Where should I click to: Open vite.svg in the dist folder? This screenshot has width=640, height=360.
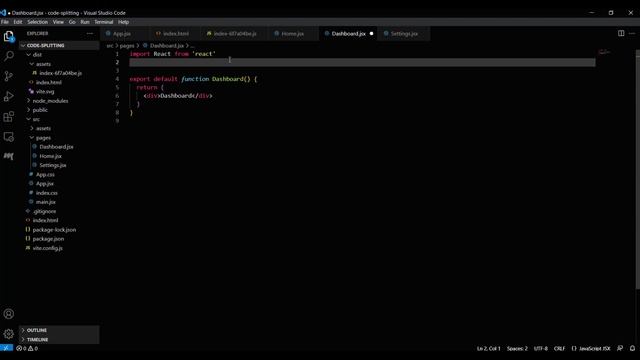(45, 91)
